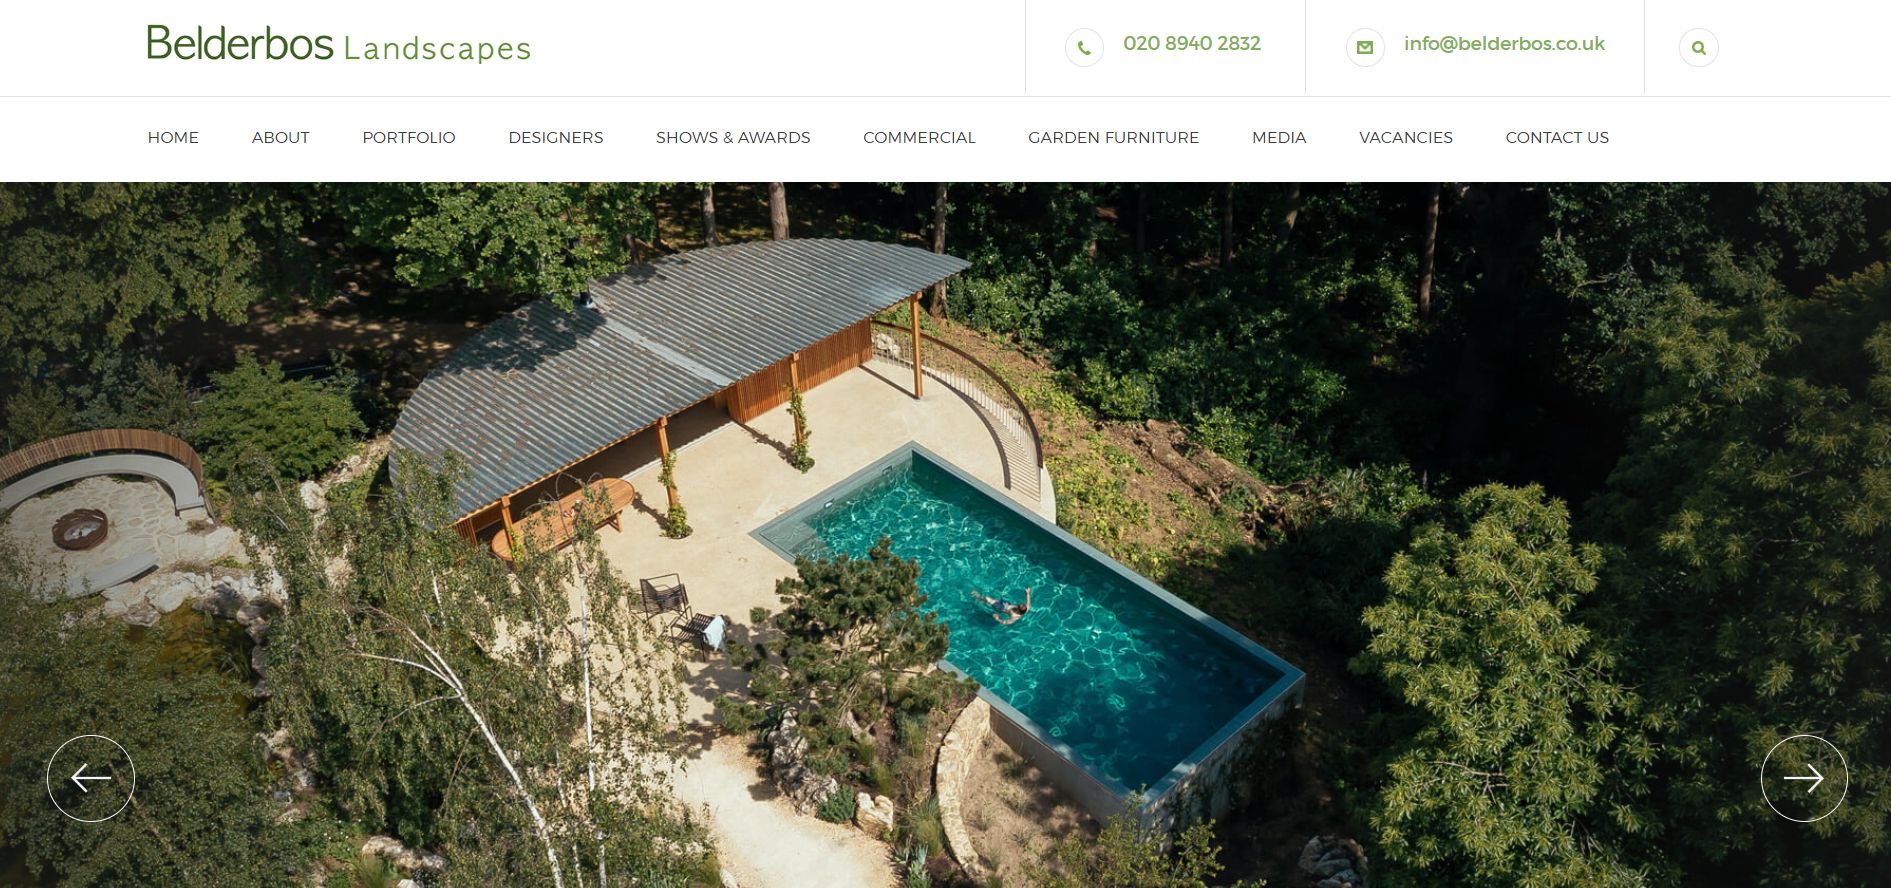Viewport: 1891px width, 888px height.
Task: Open the Shows & Awards menu
Action: click(733, 138)
